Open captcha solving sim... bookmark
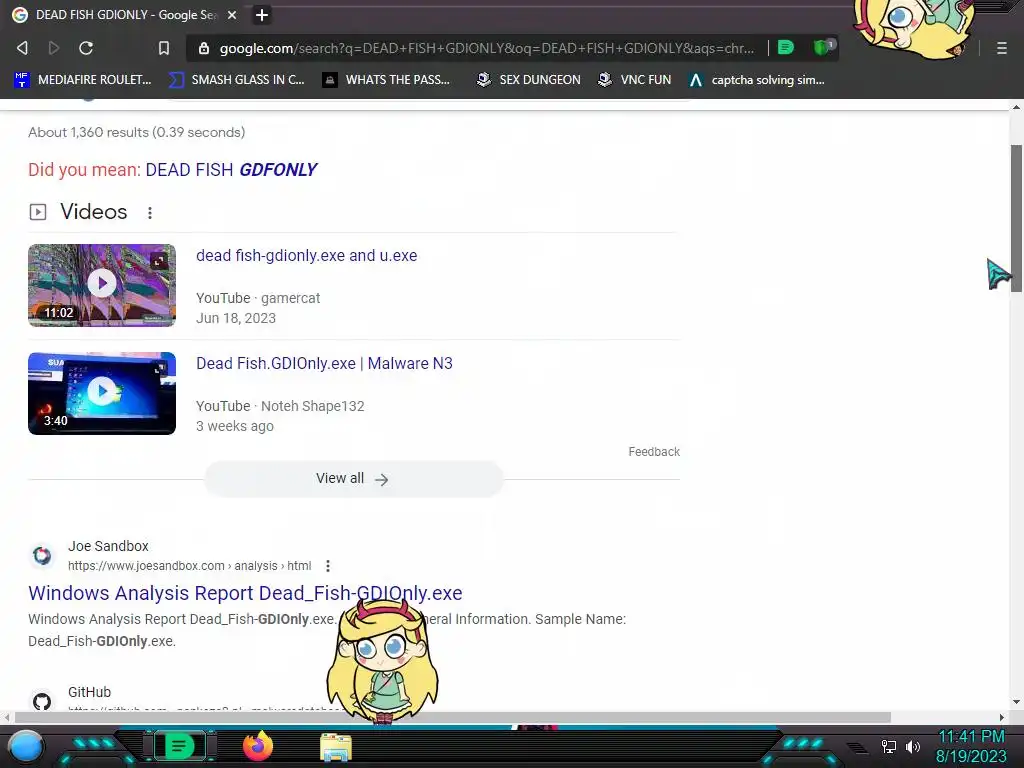Image resolution: width=1024 pixels, height=768 pixels. coord(758,80)
